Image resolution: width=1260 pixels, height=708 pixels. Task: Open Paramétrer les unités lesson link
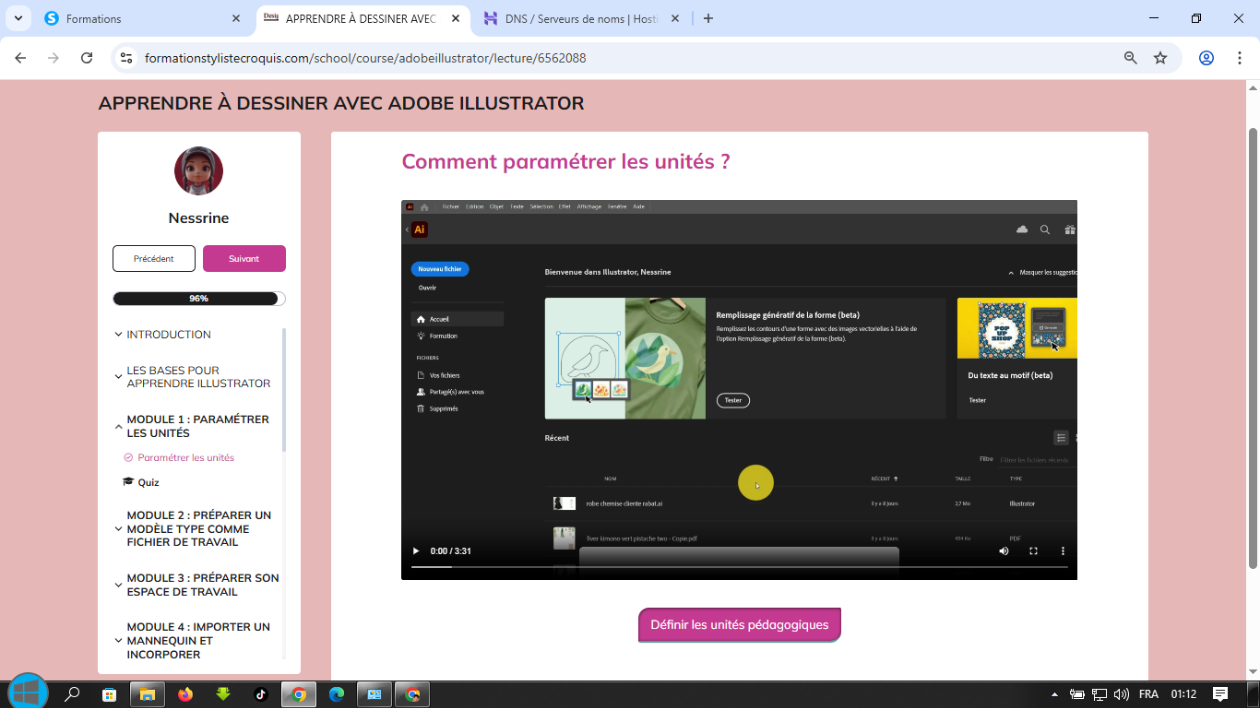[186, 458]
